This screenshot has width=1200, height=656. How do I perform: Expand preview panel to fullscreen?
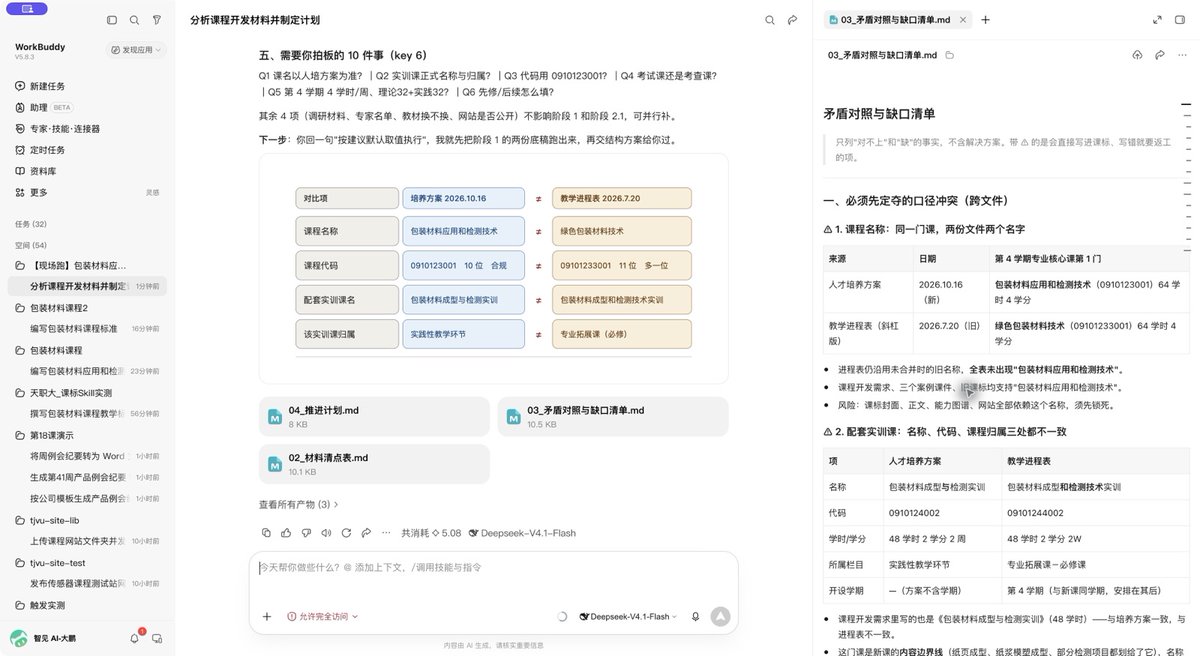click(x=1157, y=20)
